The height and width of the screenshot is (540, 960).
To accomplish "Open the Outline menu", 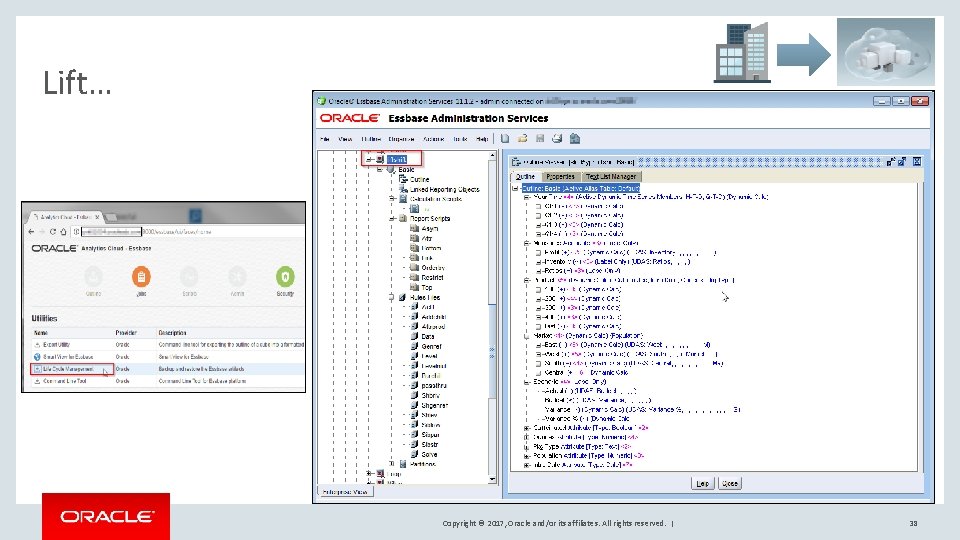I will (x=371, y=139).
